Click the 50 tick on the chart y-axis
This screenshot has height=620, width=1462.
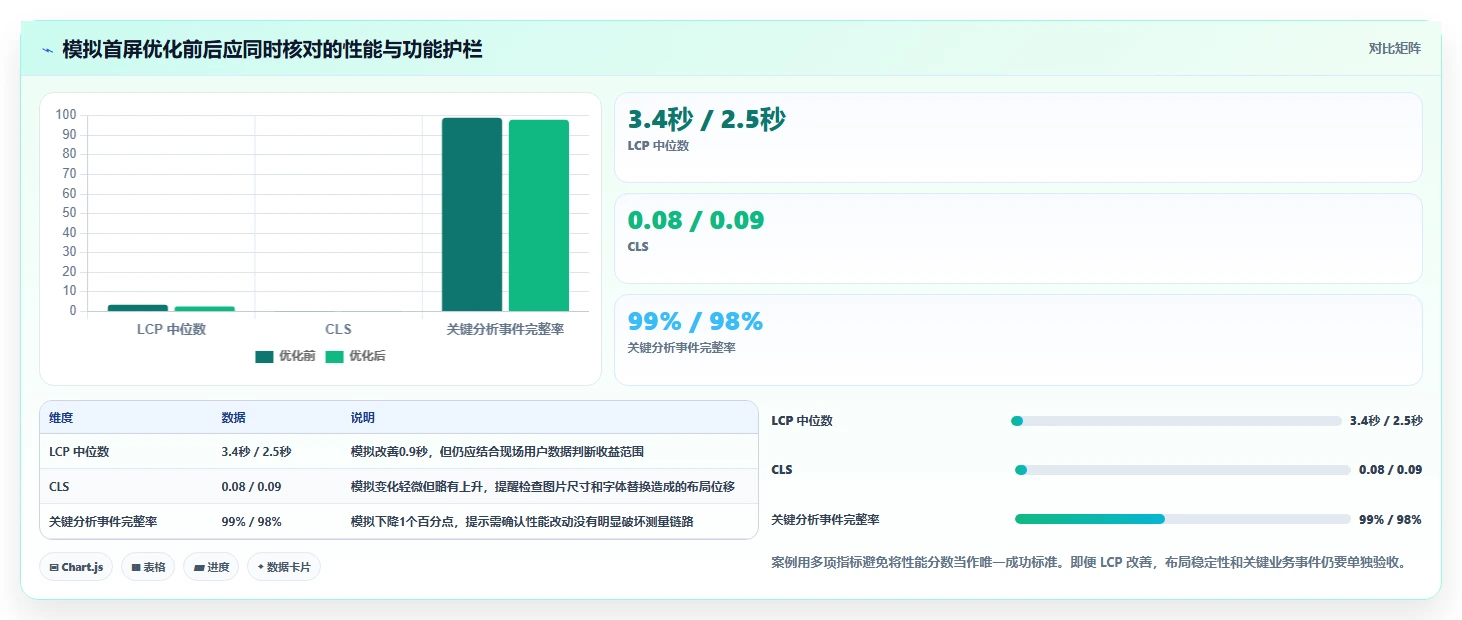point(69,213)
